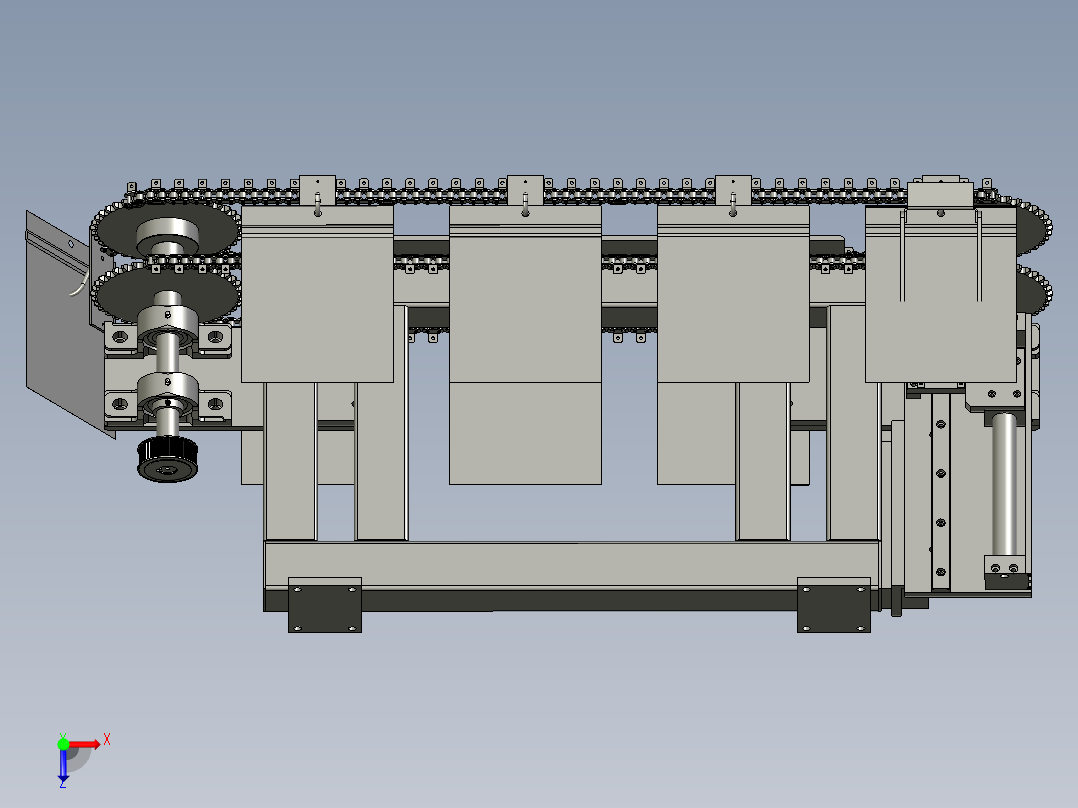Click the green Y axis dot on triad
The width and height of the screenshot is (1078, 808).
click(63, 744)
